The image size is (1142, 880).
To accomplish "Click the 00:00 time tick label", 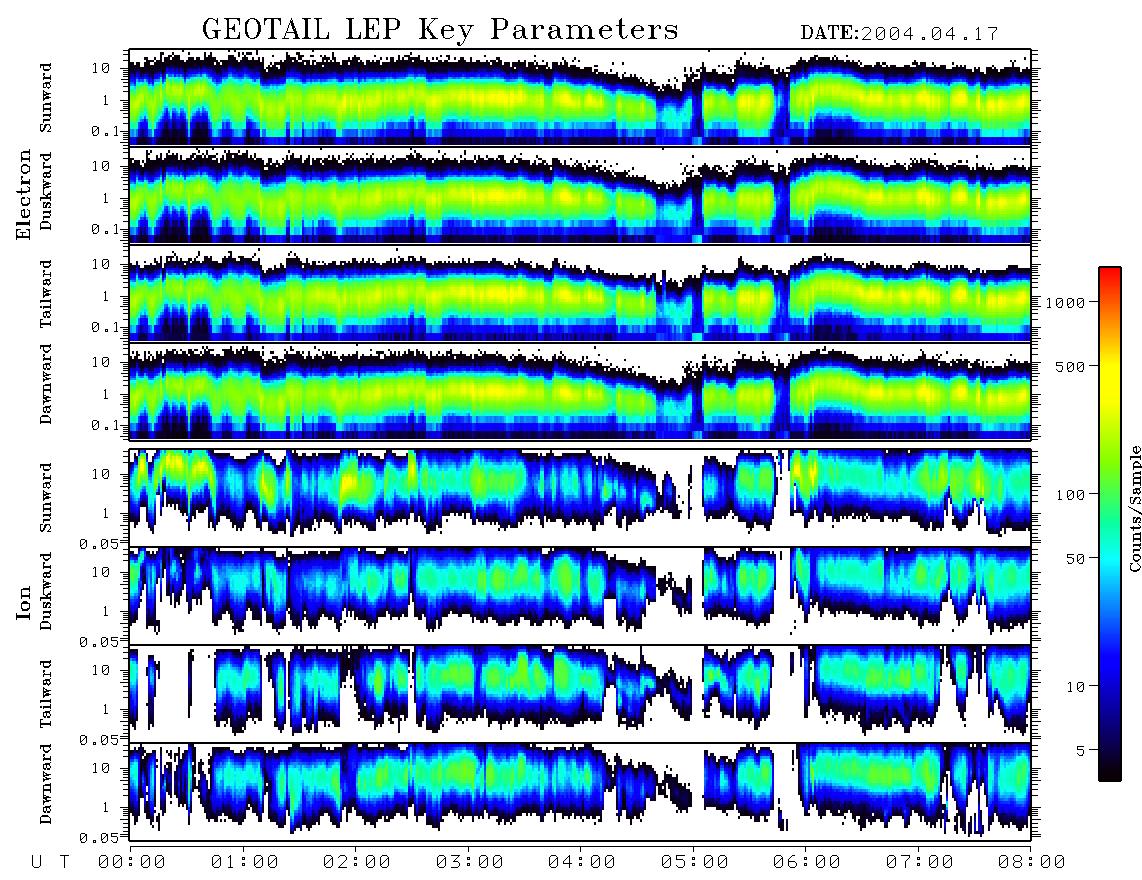I will point(132,862).
